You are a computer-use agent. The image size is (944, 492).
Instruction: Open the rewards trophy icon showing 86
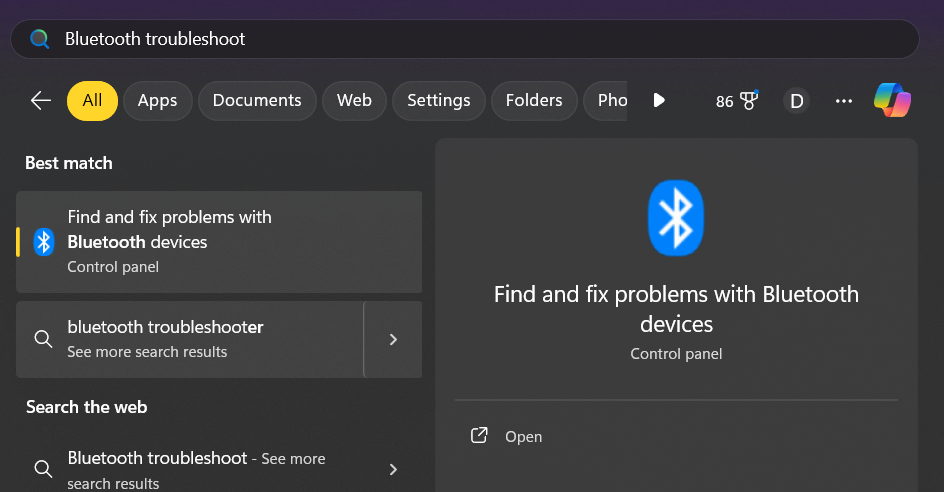737,101
